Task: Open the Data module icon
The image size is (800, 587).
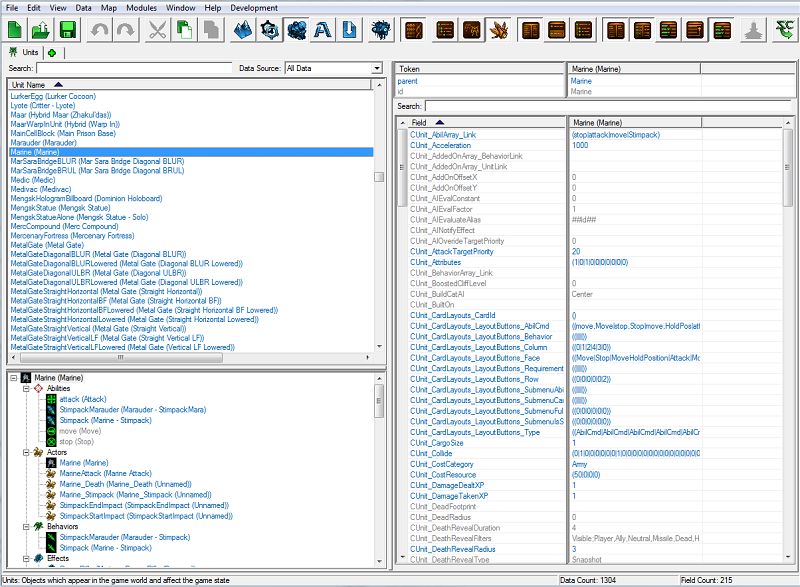Action: (x=296, y=30)
